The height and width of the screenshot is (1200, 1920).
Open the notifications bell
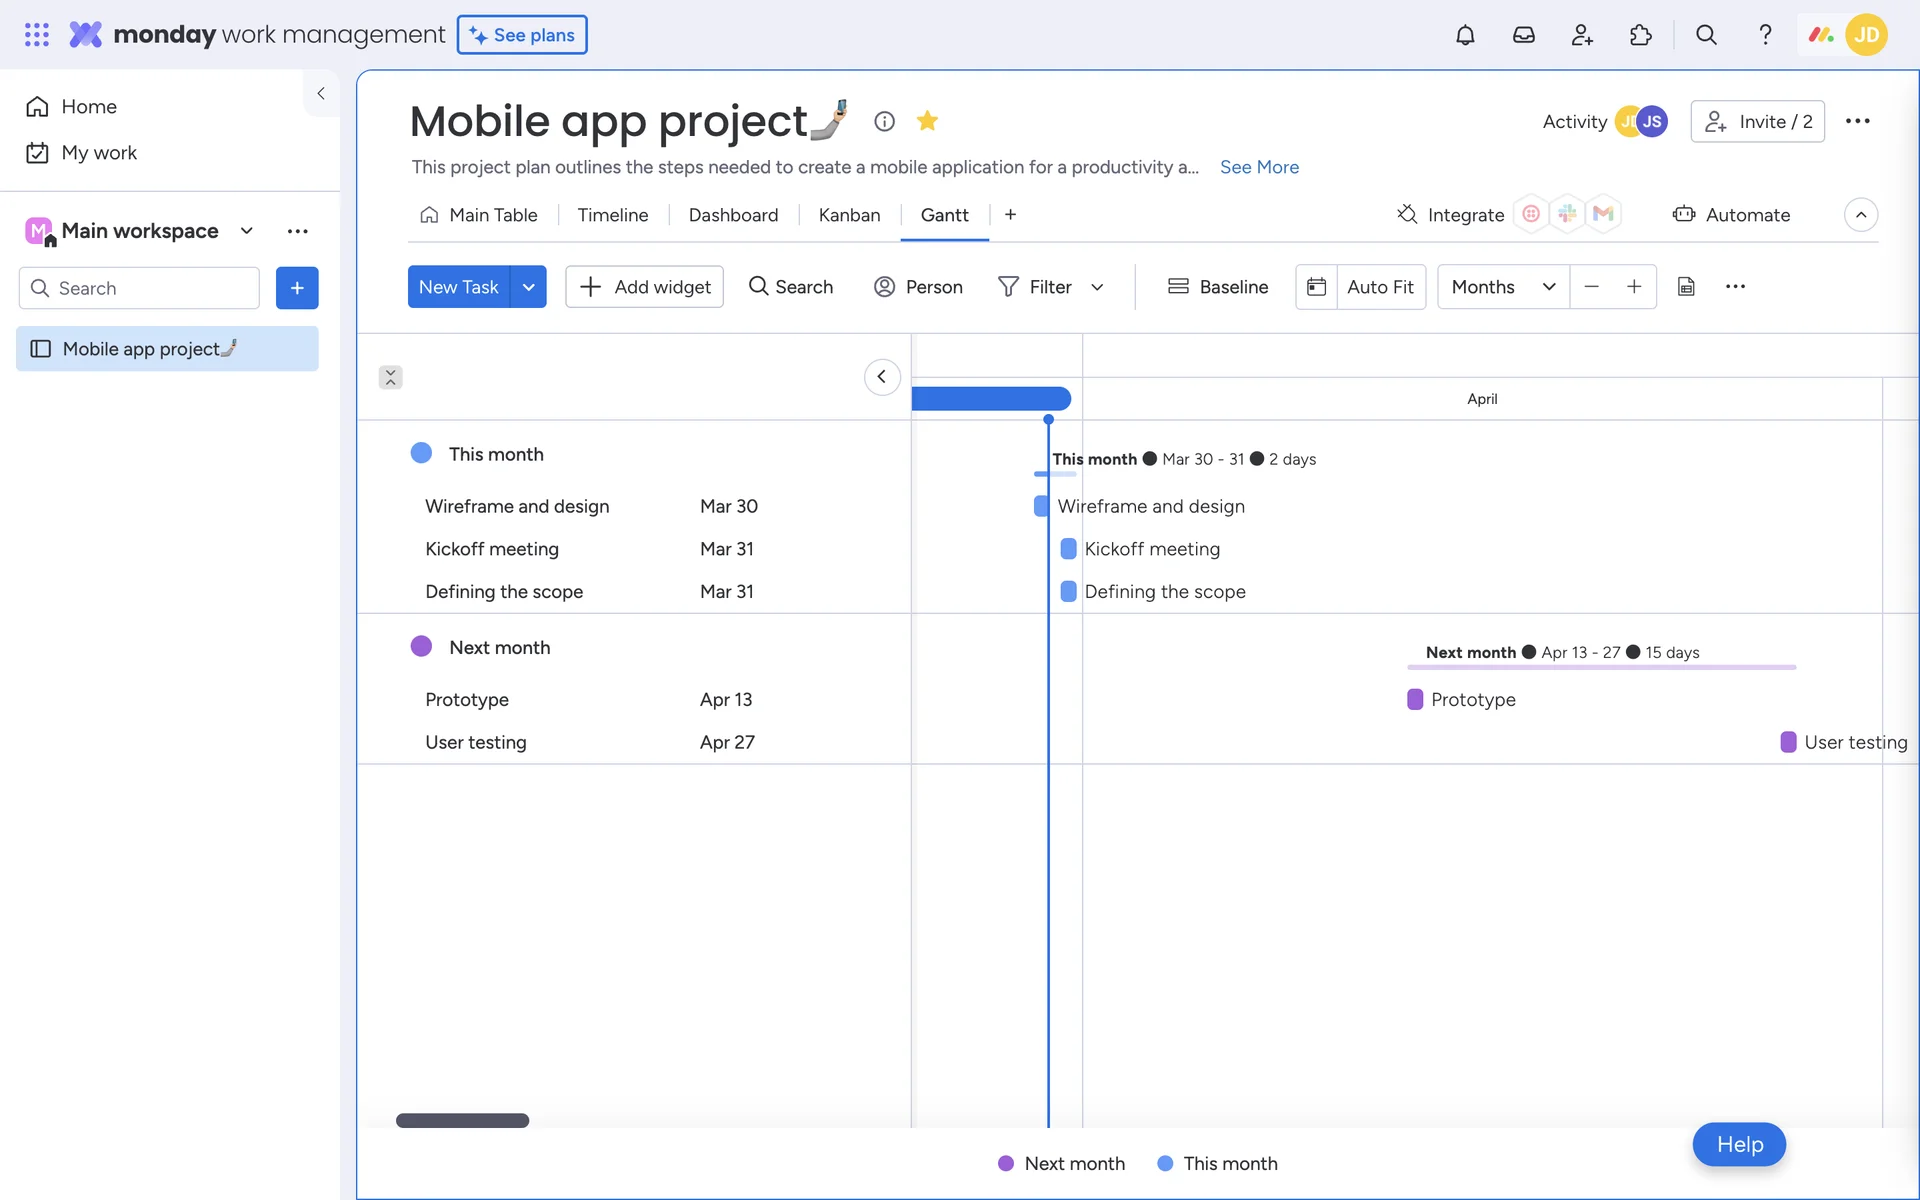[x=1465, y=35]
